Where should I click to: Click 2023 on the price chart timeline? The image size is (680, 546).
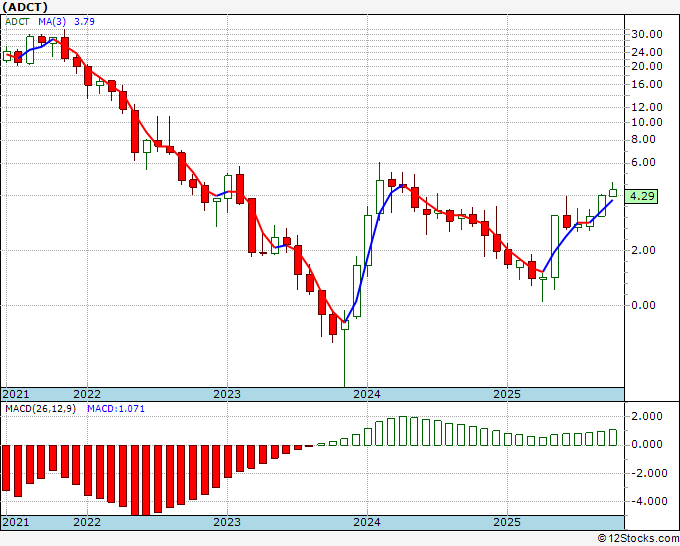227,394
